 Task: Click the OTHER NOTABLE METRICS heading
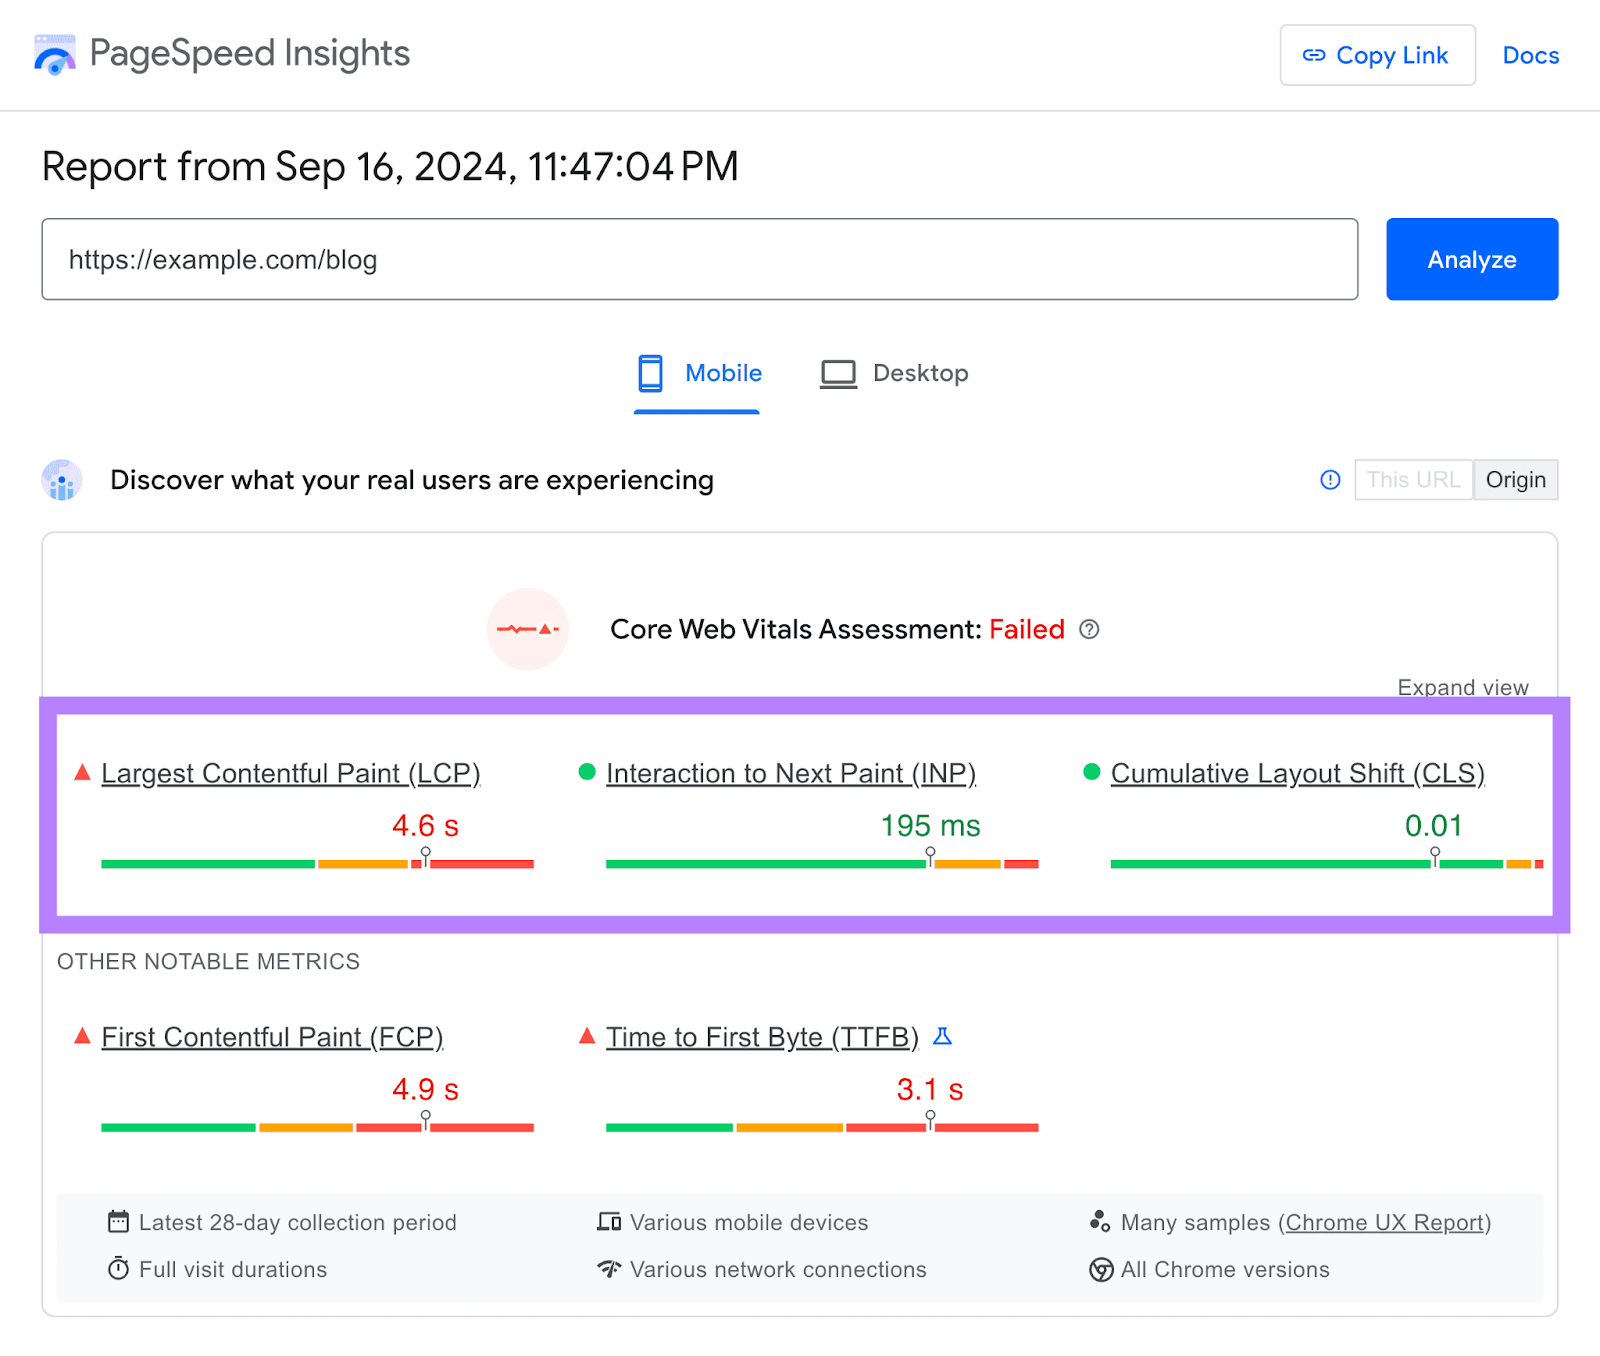[x=208, y=961]
